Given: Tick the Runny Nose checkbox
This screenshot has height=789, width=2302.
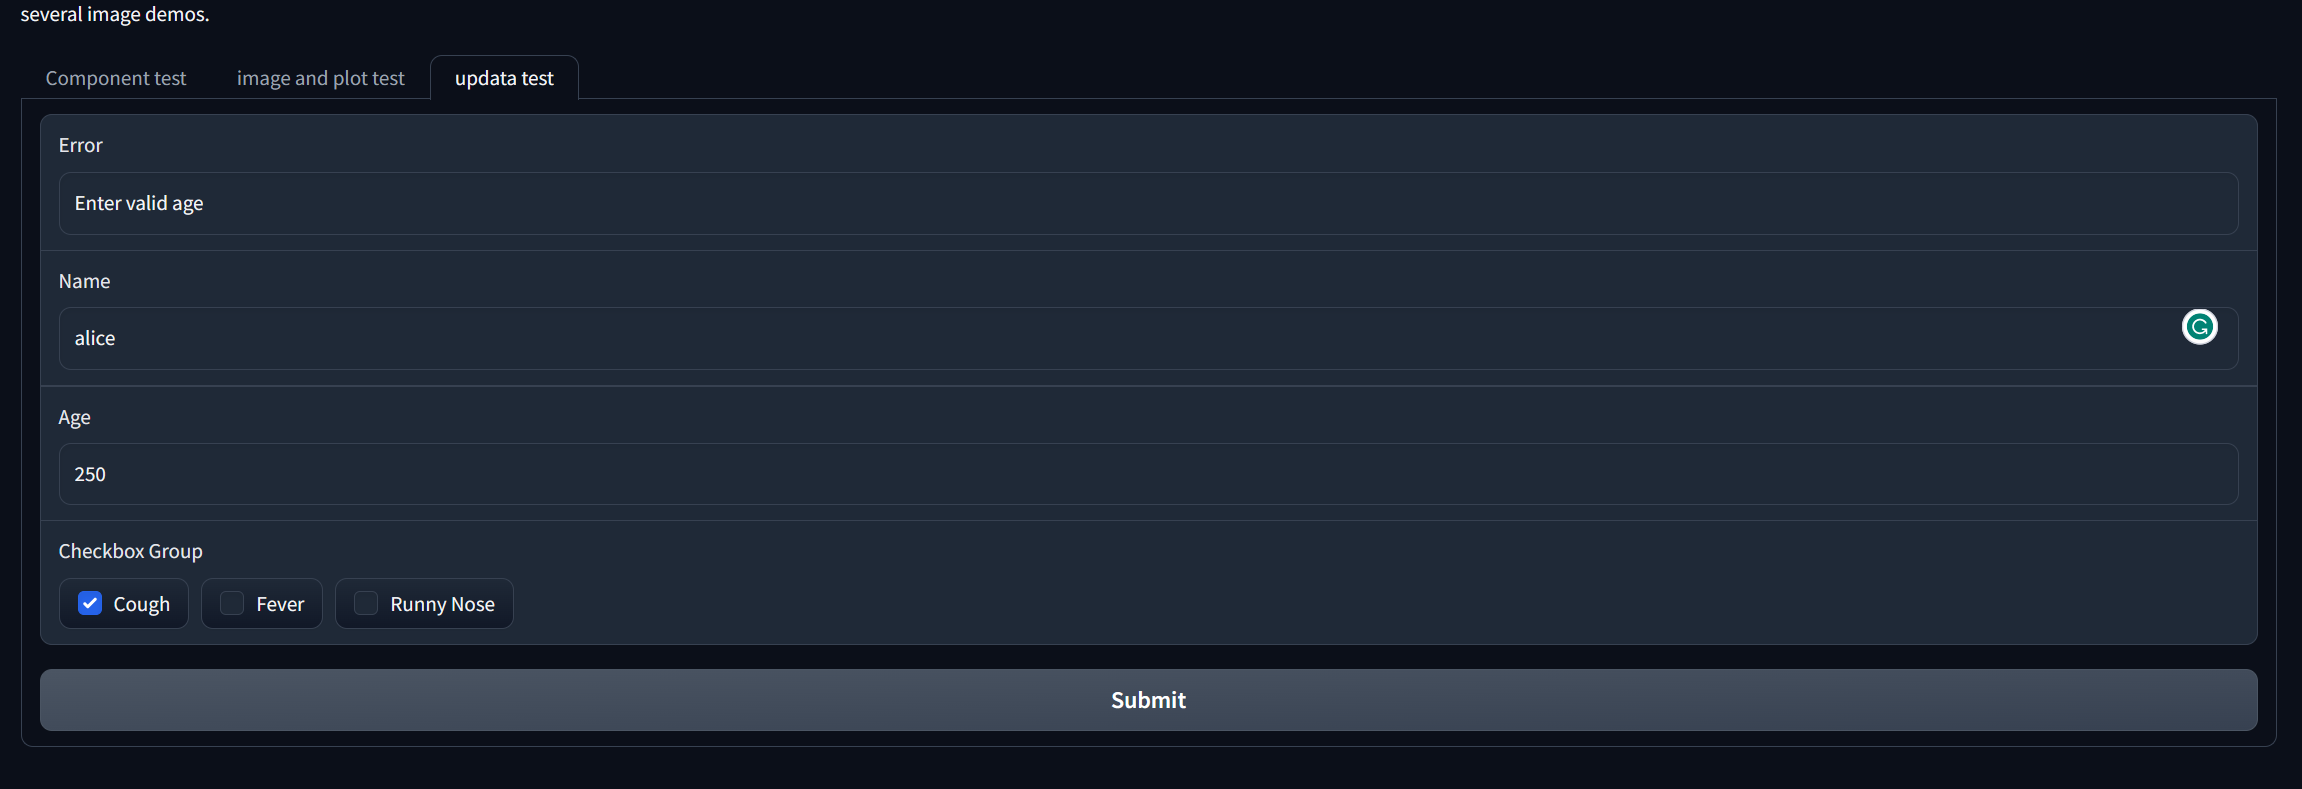Looking at the screenshot, I should pyautogui.click(x=366, y=604).
